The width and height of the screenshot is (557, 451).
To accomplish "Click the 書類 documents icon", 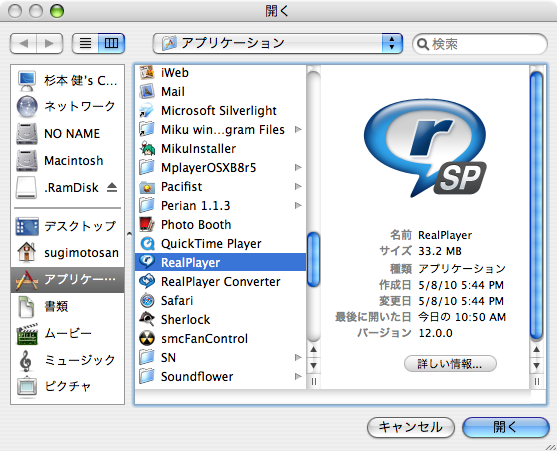I will pos(27,306).
